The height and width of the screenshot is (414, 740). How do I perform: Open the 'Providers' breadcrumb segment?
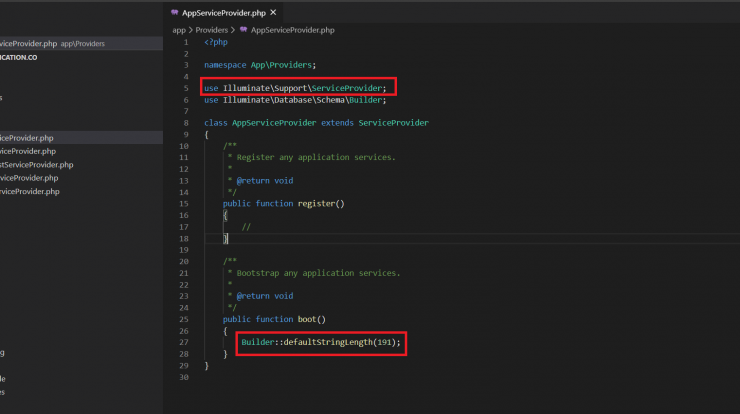(211, 30)
